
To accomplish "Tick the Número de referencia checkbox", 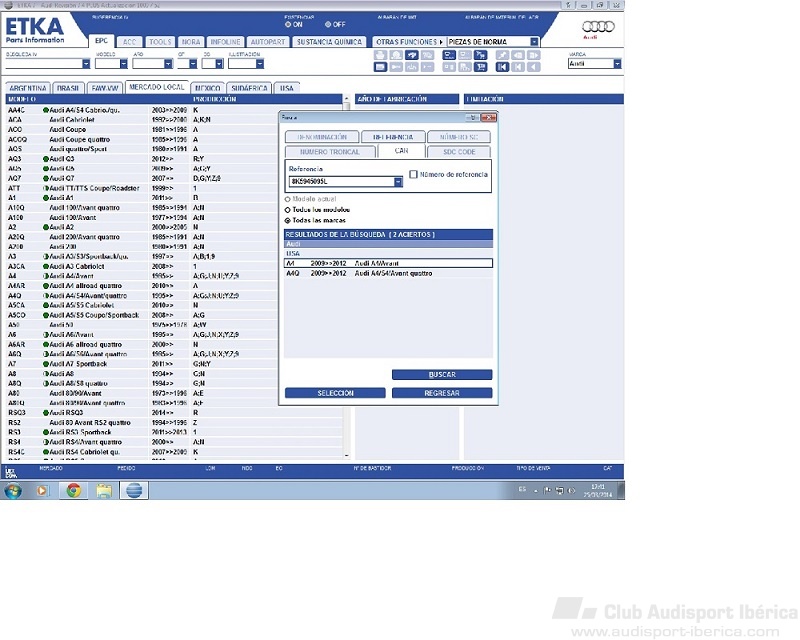I will tap(413, 175).
